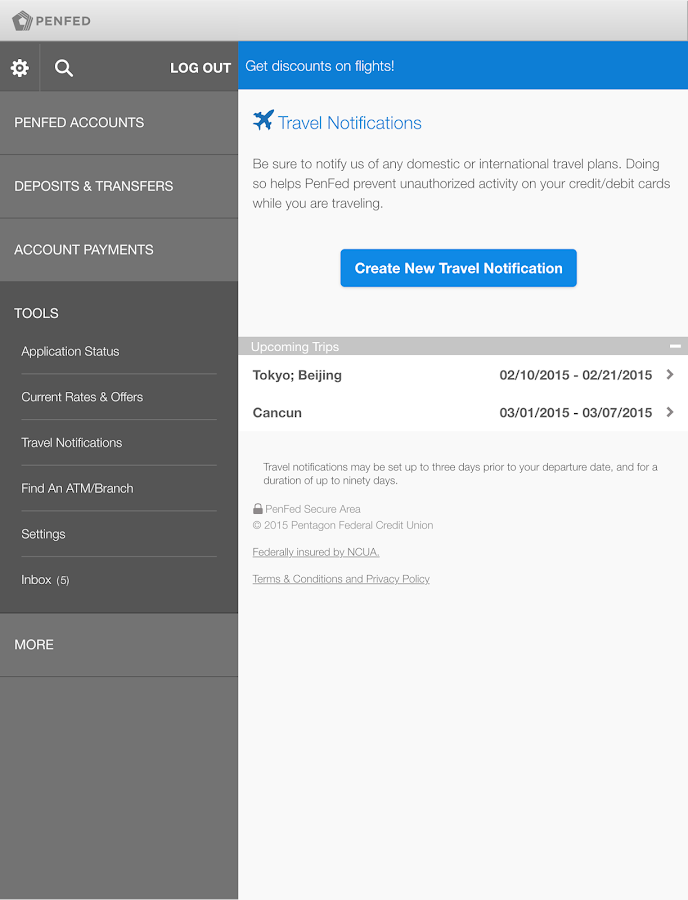Open Cancun trip details chevron
688x900 pixels.
tap(670, 412)
